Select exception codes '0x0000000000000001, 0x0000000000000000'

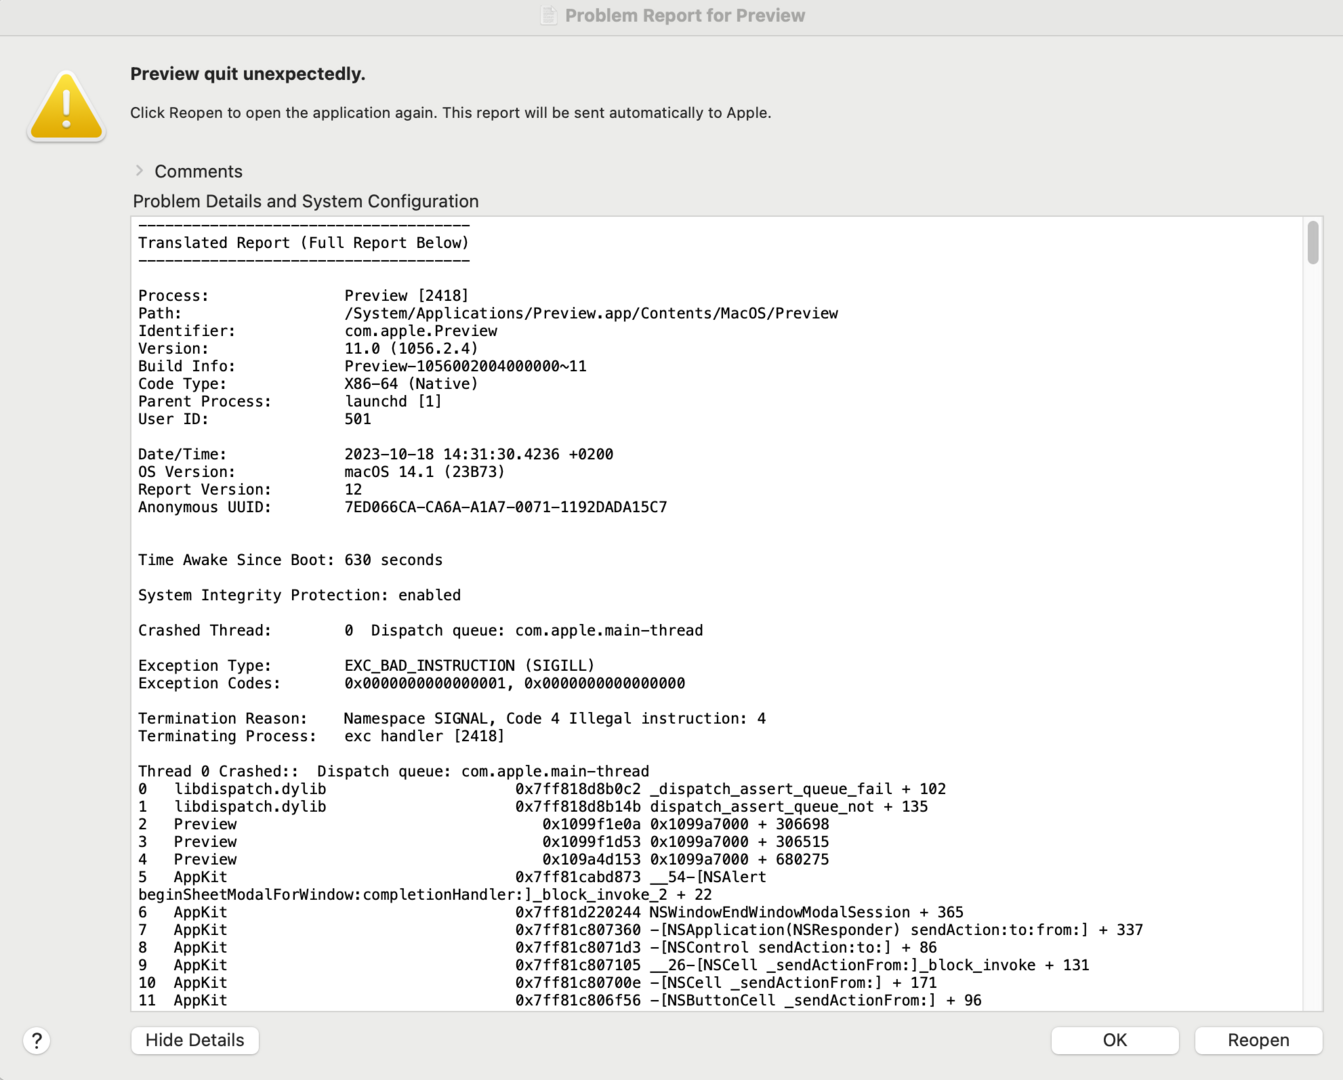515,683
